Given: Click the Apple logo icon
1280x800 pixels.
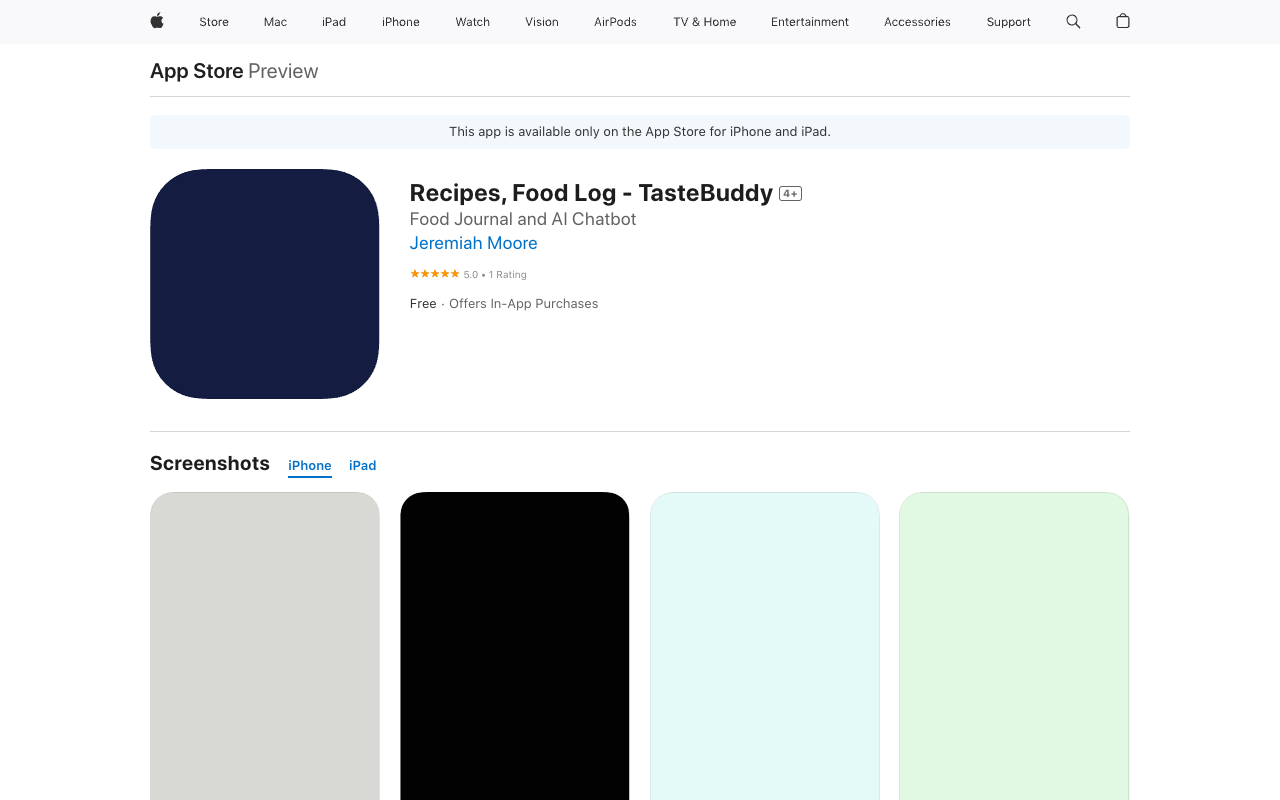Looking at the screenshot, I should click(x=157, y=21).
